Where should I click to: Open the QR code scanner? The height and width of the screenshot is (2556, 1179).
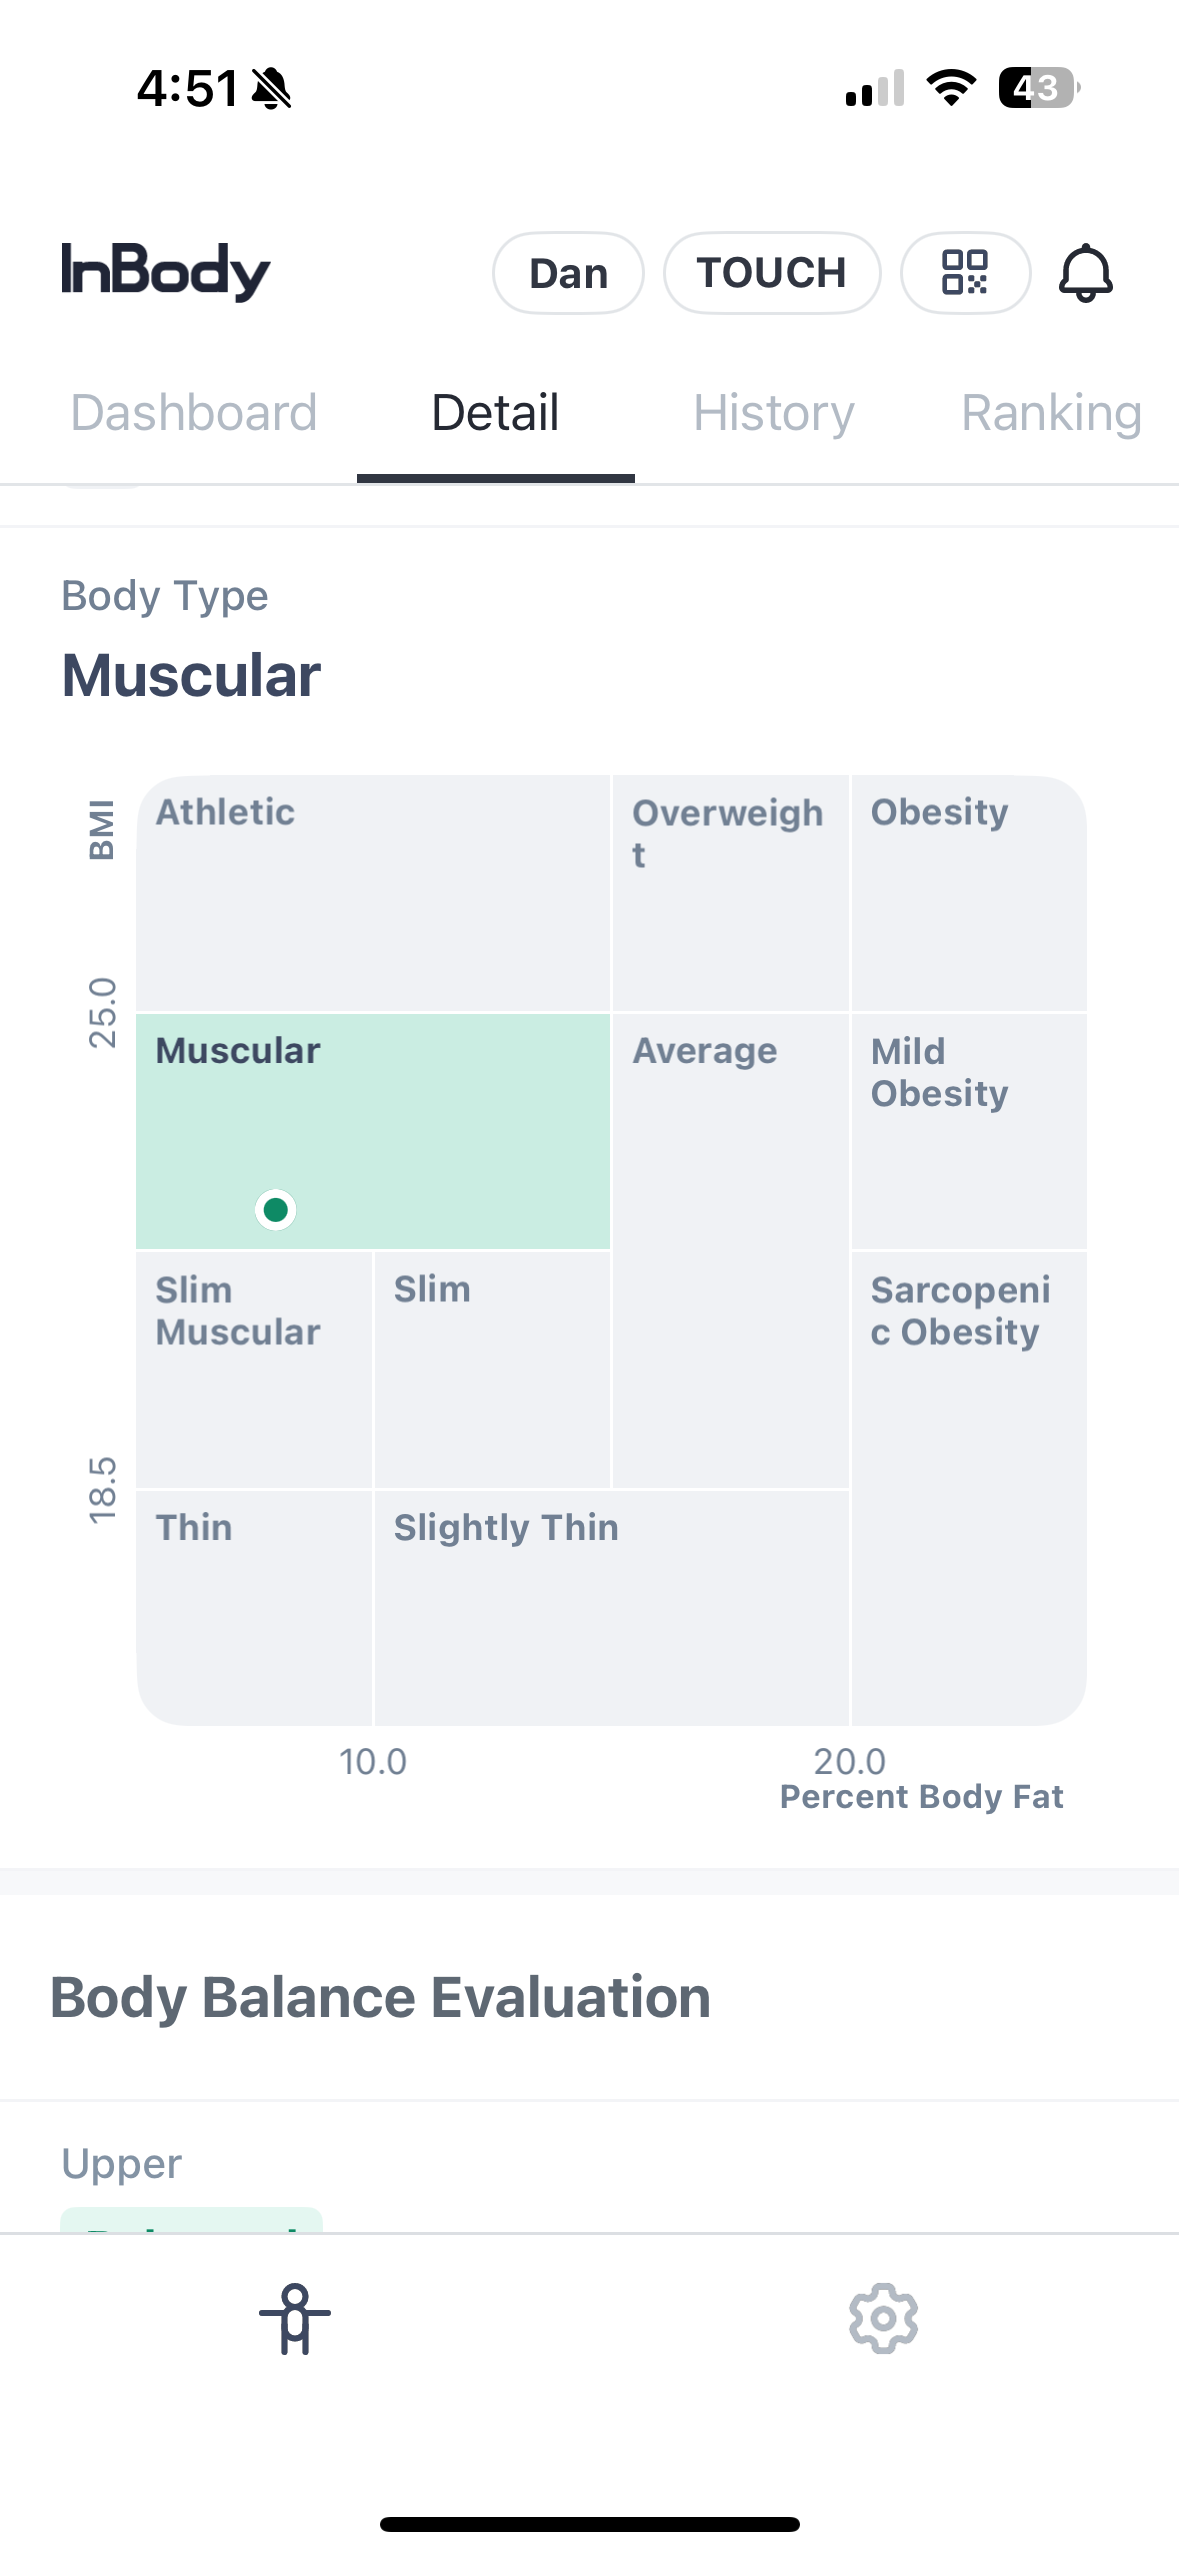pos(965,273)
